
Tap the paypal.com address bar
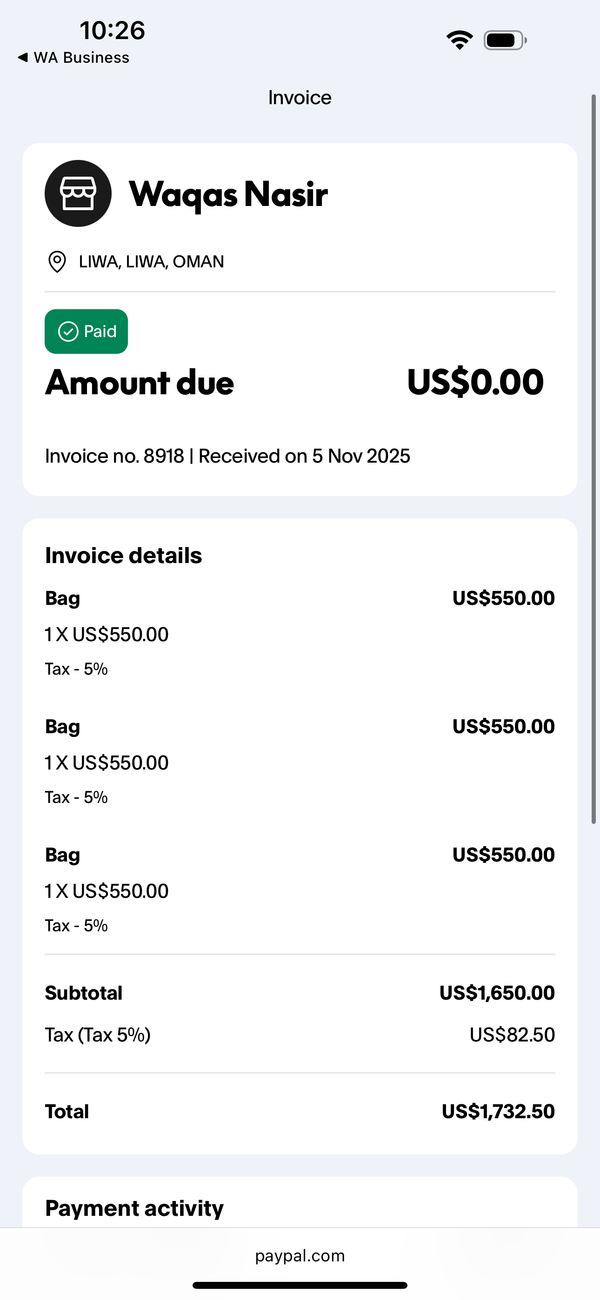(300, 1256)
